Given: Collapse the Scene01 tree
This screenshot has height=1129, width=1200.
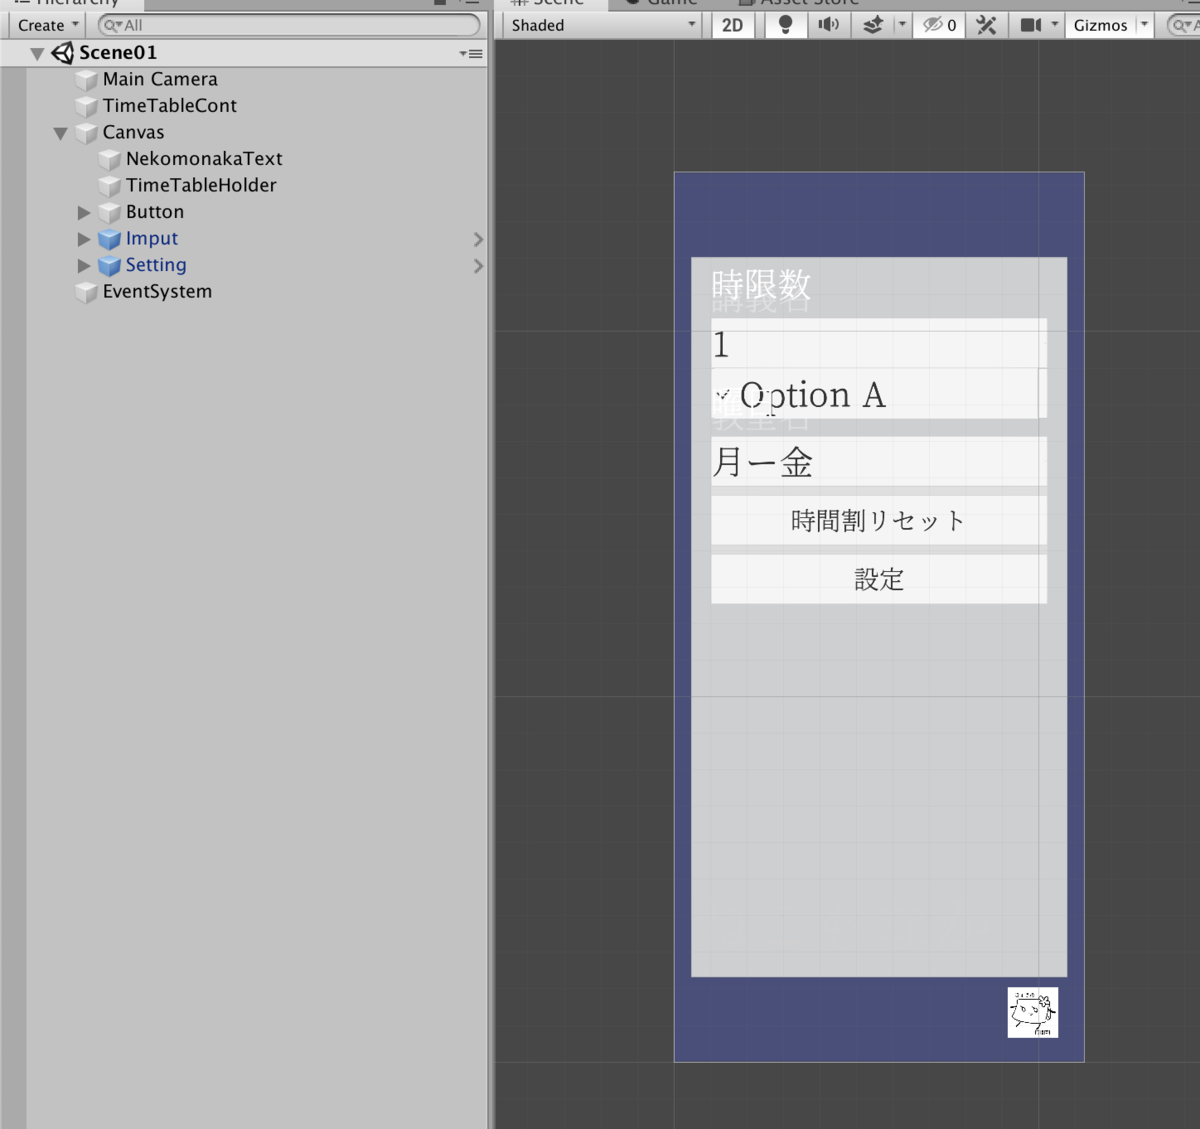Looking at the screenshot, I should coord(37,54).
